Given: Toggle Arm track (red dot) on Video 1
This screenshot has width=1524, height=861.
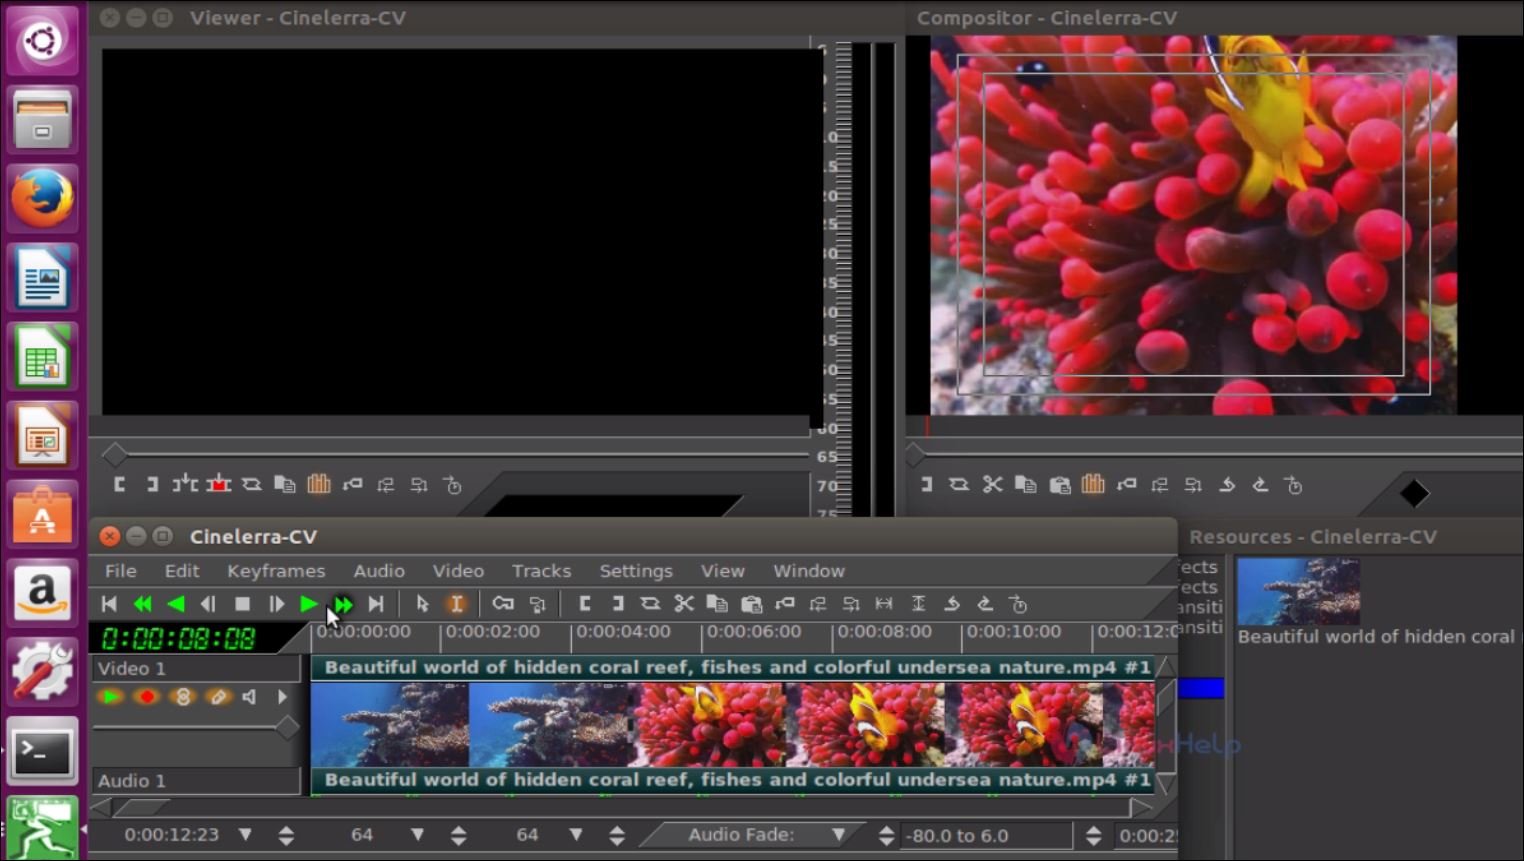Looking at the screenshot, I should click(x=147, y=697).
